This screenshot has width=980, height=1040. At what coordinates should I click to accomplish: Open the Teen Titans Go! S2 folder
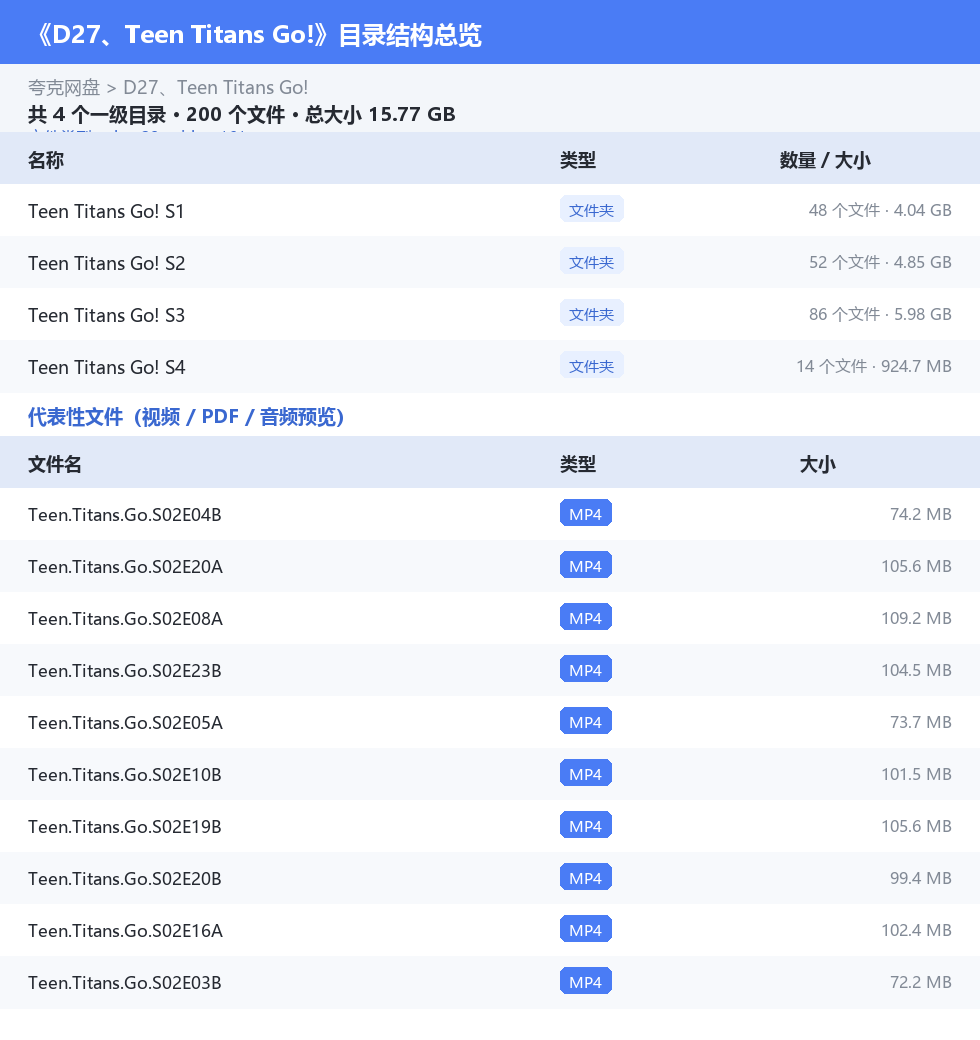pyautogui.click(x=106, y=263)
